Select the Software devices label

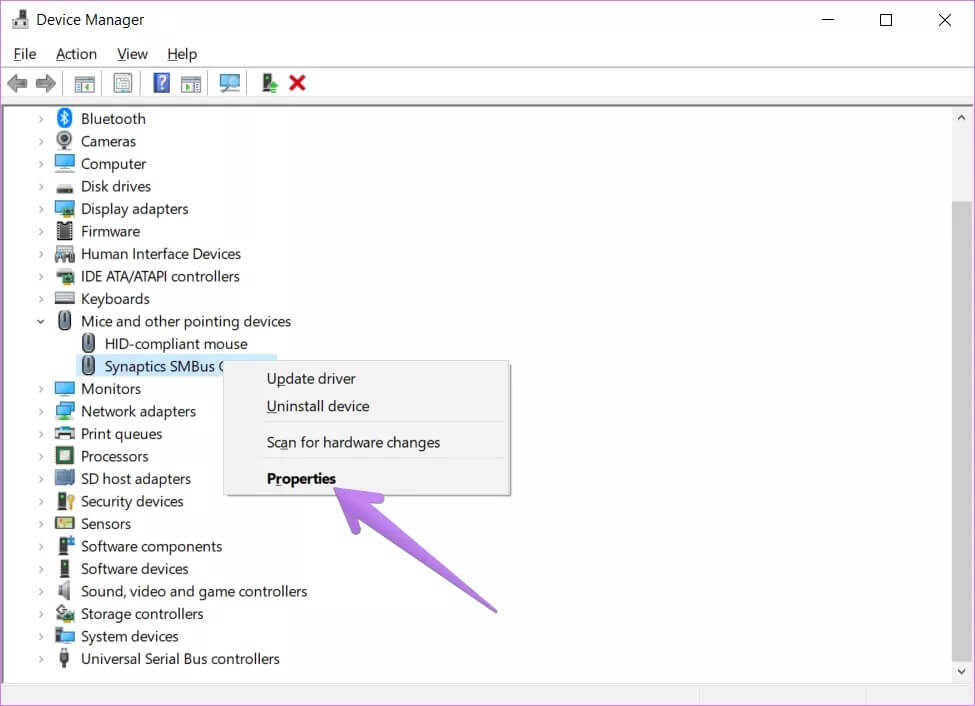(134, 569)
